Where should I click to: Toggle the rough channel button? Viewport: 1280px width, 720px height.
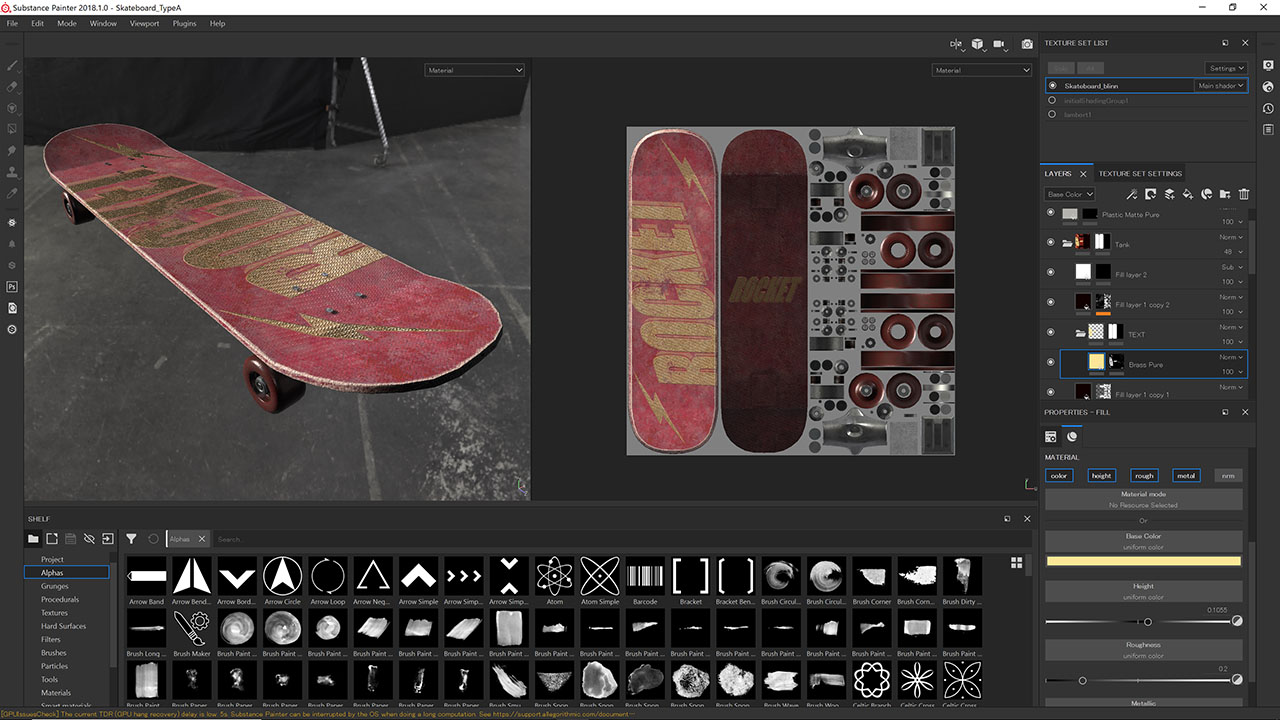click(x=1144, y=475)
